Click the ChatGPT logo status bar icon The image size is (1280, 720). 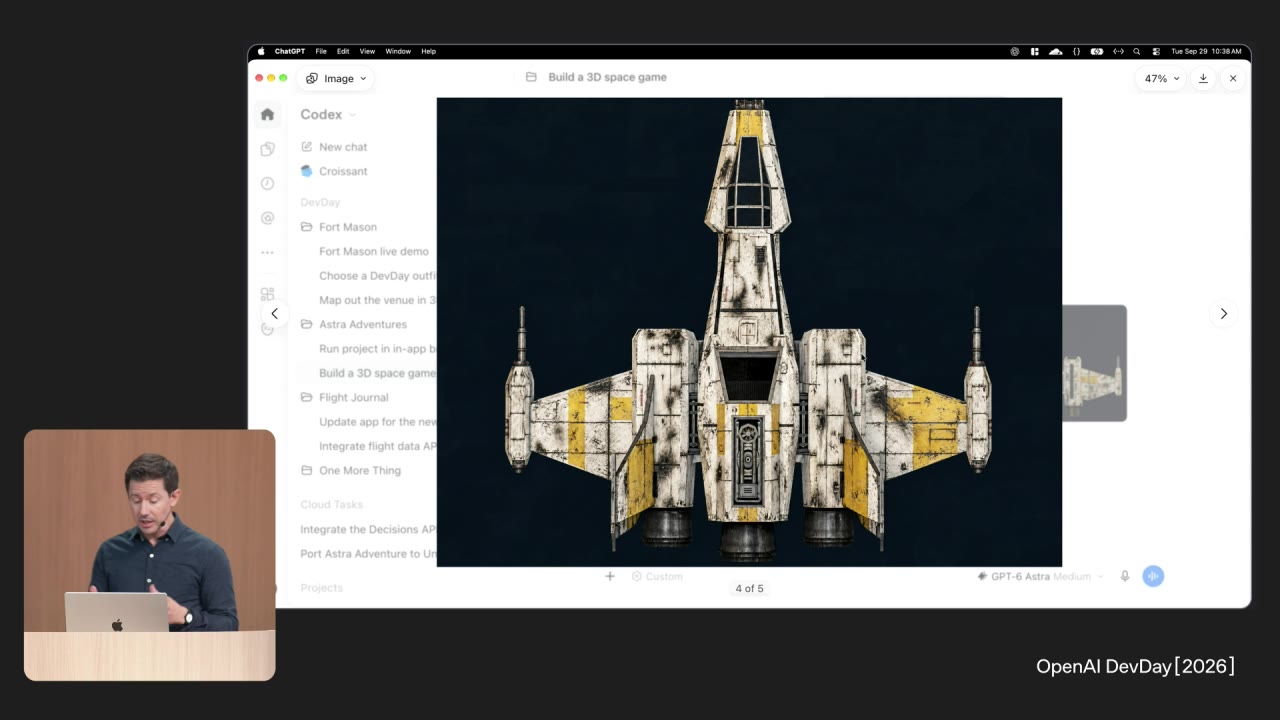[x=1015, y=51]
